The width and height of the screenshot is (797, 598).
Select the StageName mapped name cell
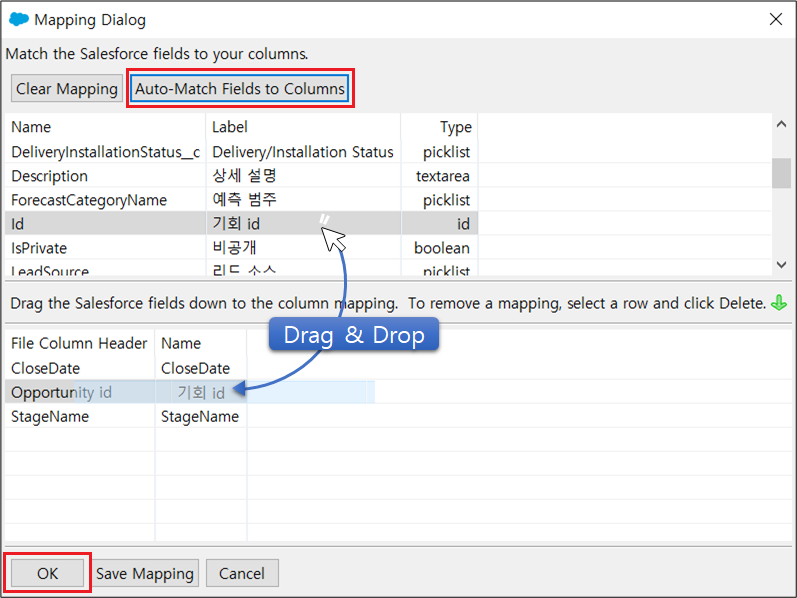point(201,416)
